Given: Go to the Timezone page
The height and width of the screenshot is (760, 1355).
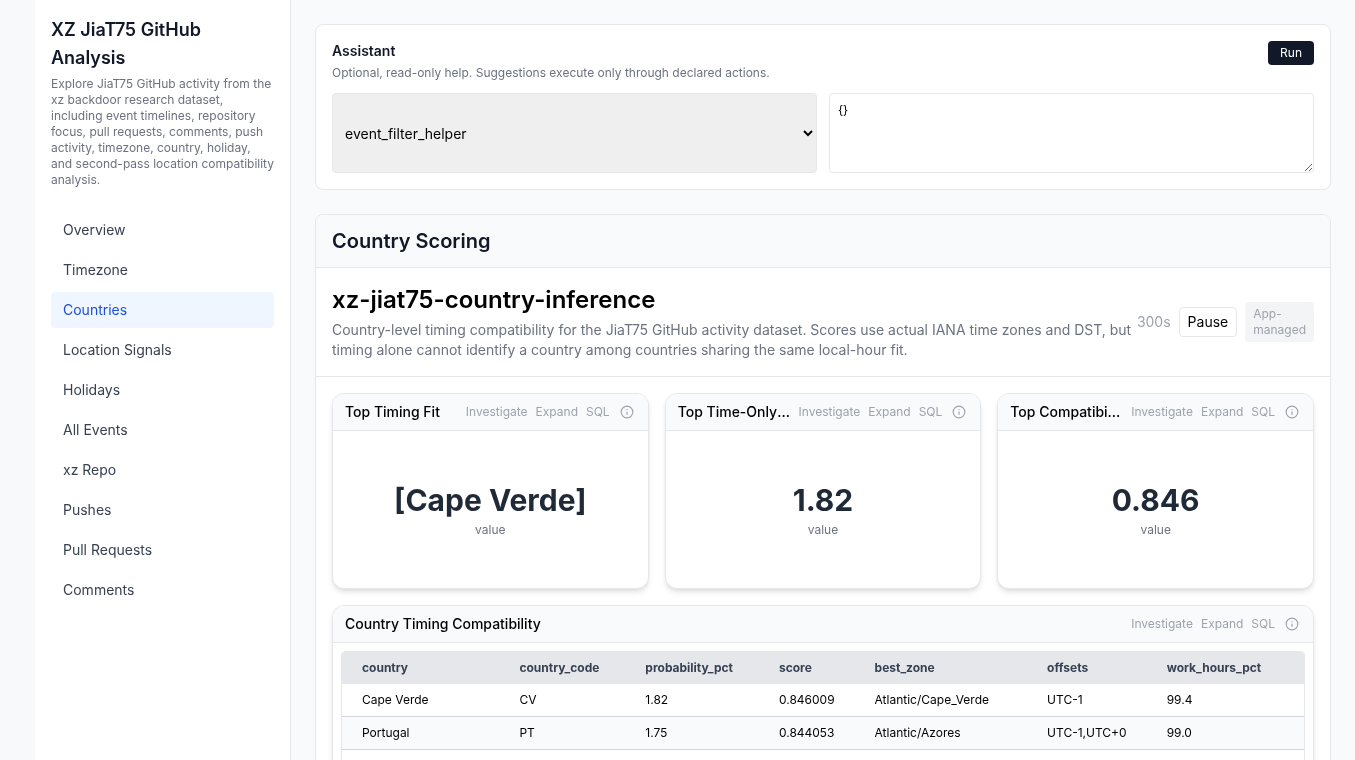Looking at the screenshot, I should 162,270.
